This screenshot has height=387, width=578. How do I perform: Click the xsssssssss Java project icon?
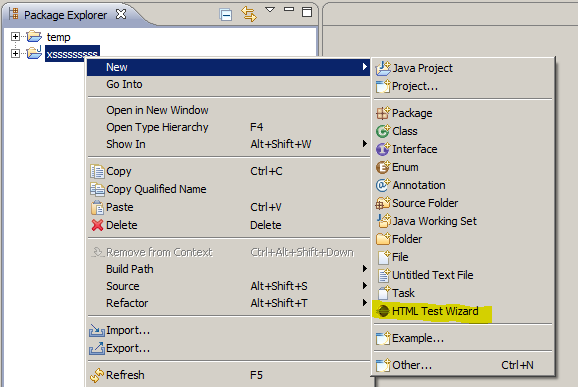[34, 53]
